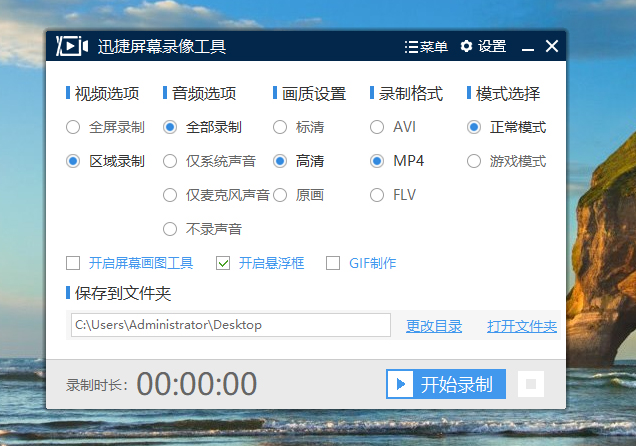The width and height of the screenshot is (636, 446).
Task: Set quality to 高清
Action: click(299, 161)
